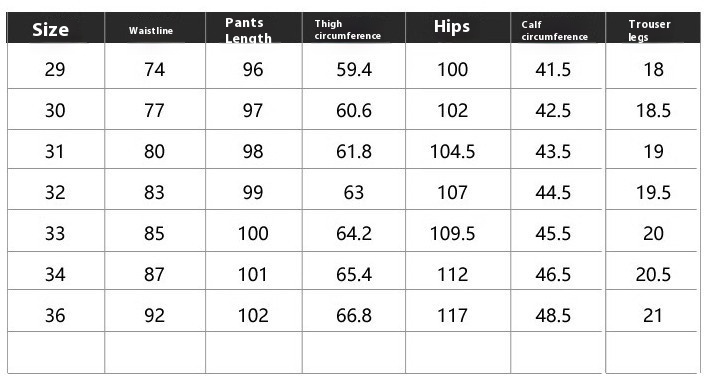Select the thigh circumference cell 63

[353, 193]
